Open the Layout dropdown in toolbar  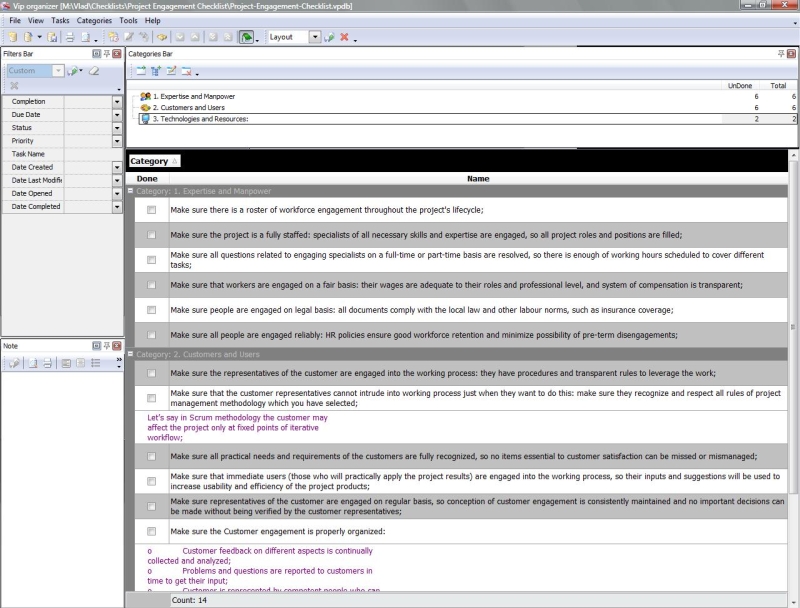pyautogui.click(x=315, y=37)
